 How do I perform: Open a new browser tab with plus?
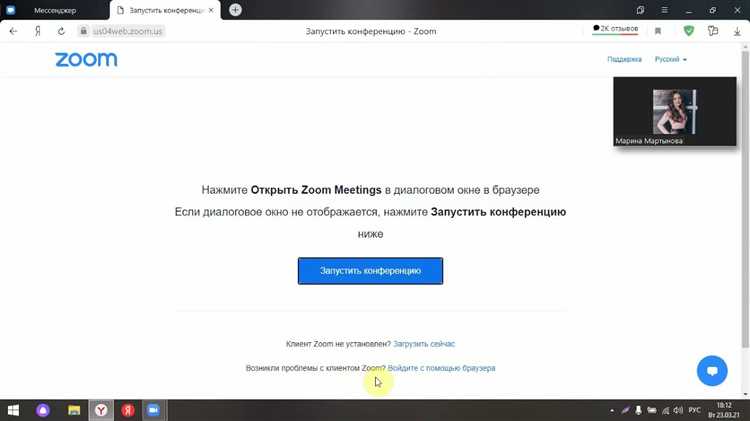[235, 10]
